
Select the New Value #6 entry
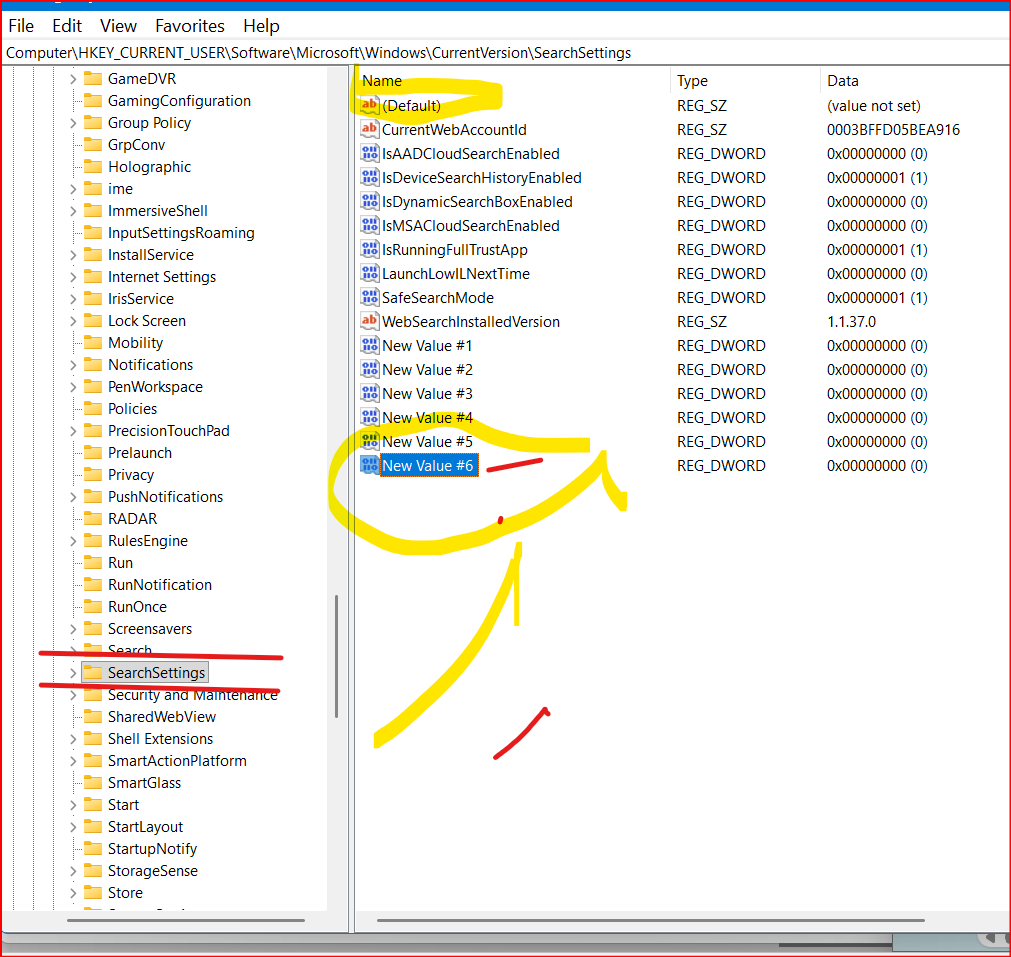[x=427, y=466]
